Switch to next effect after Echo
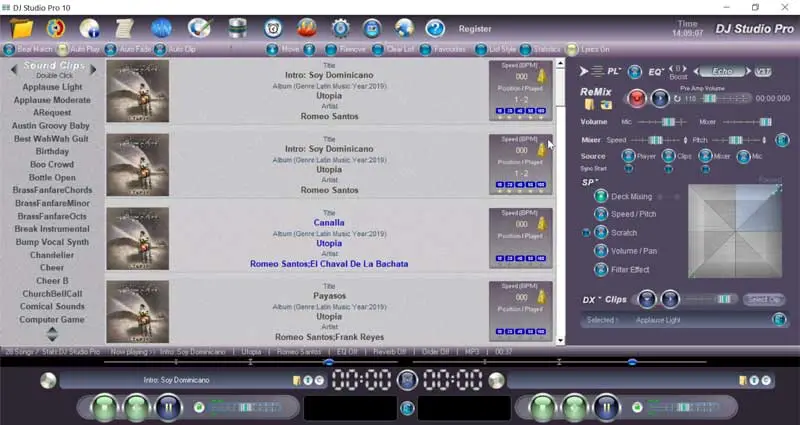800x425 pixels. coord(748,71)
